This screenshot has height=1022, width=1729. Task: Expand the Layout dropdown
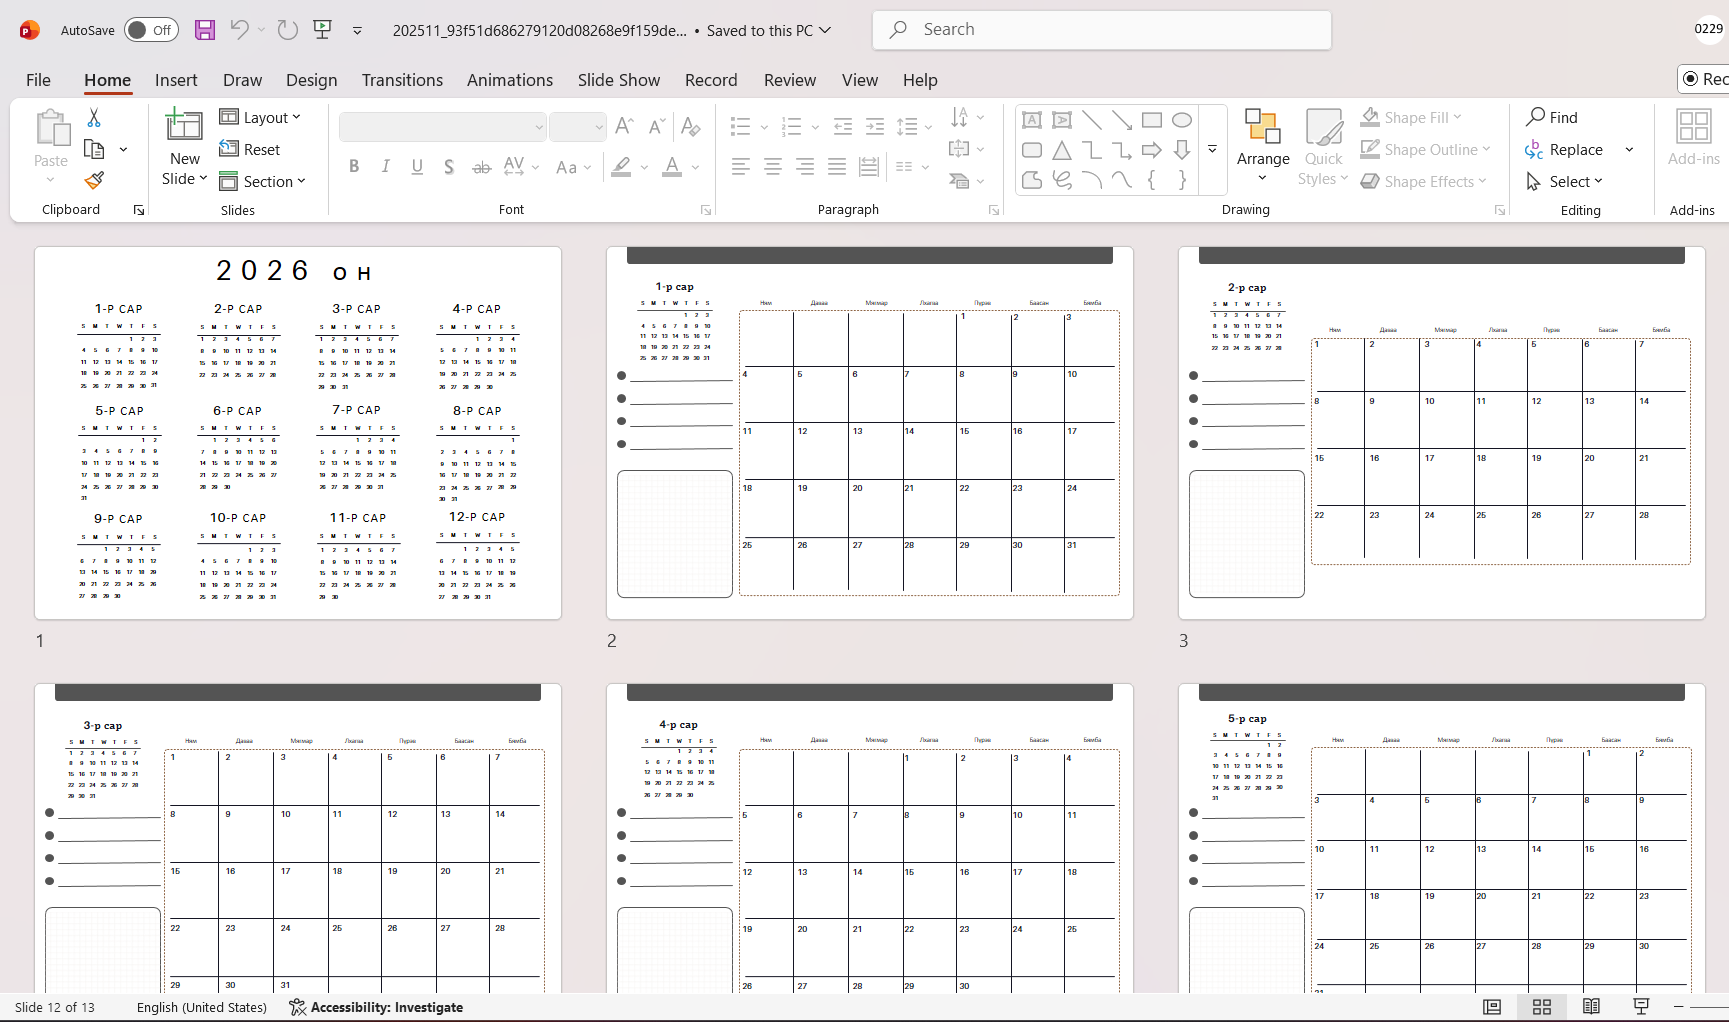tap(260, 118)
